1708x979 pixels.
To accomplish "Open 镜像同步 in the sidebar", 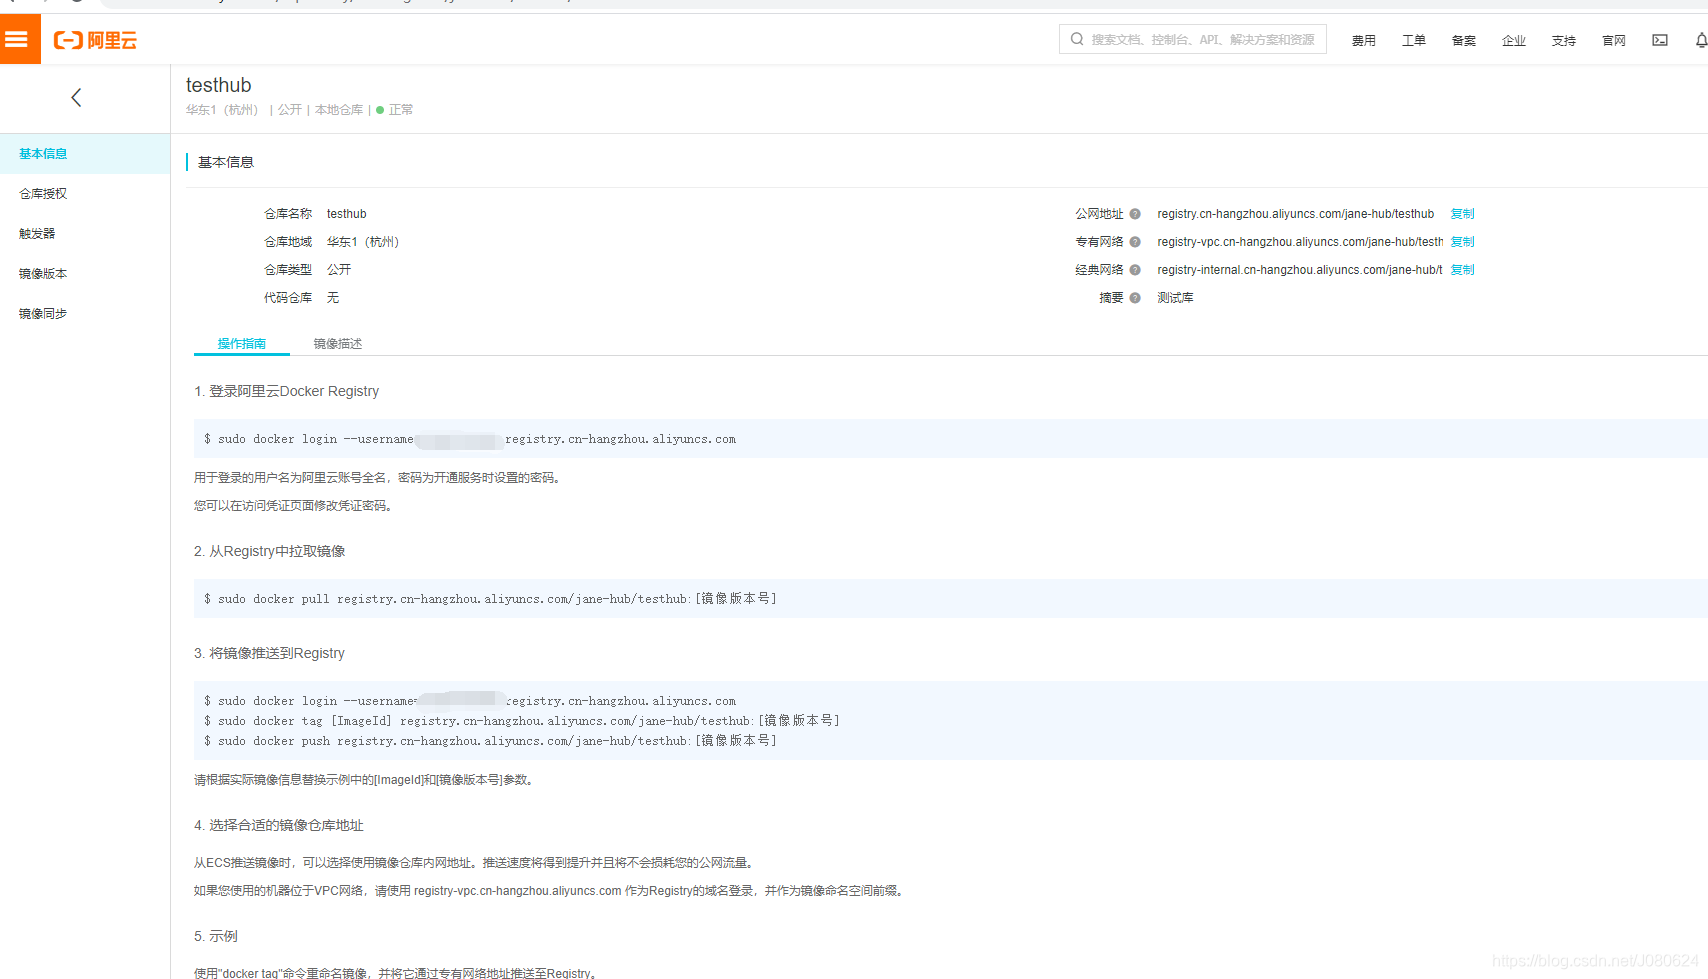I will click(x=85, y=314).
